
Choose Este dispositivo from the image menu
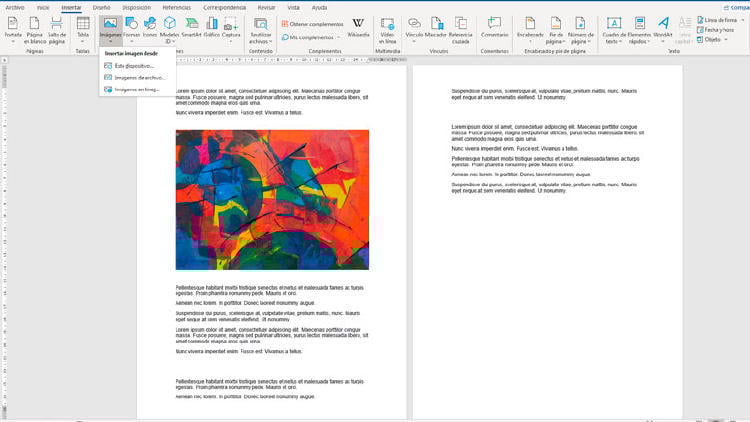click(x=133, y=65)
